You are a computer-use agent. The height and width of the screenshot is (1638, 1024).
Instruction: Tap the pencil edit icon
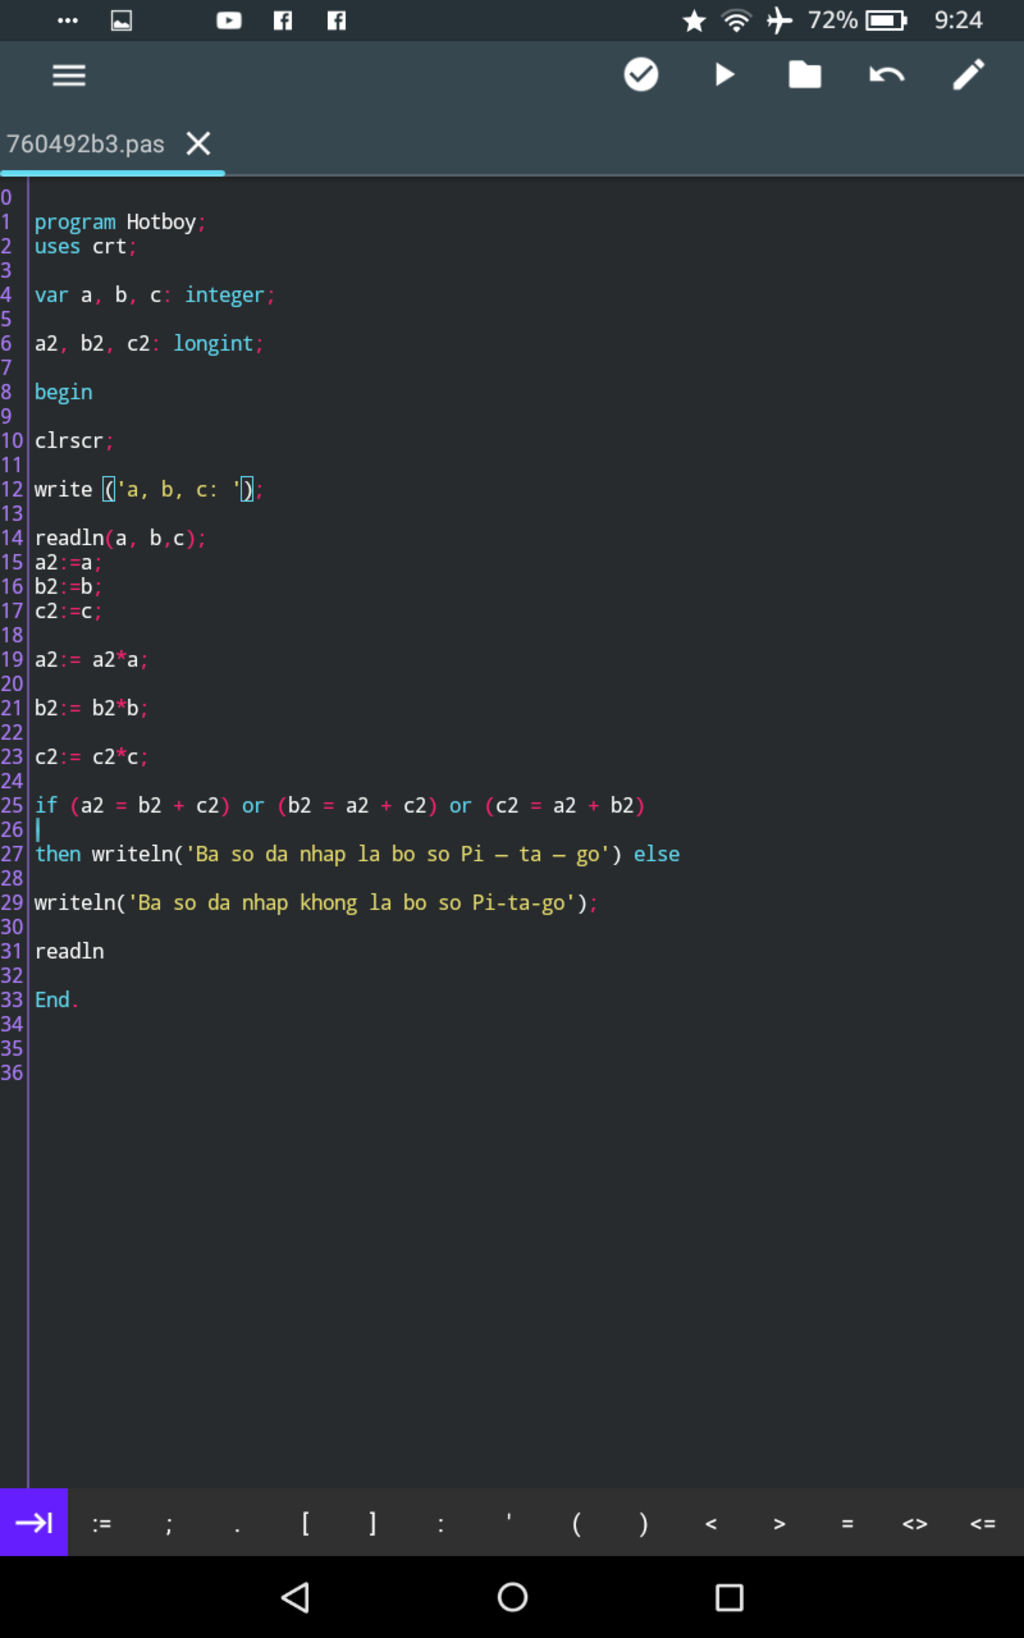[x=968, y=74]
